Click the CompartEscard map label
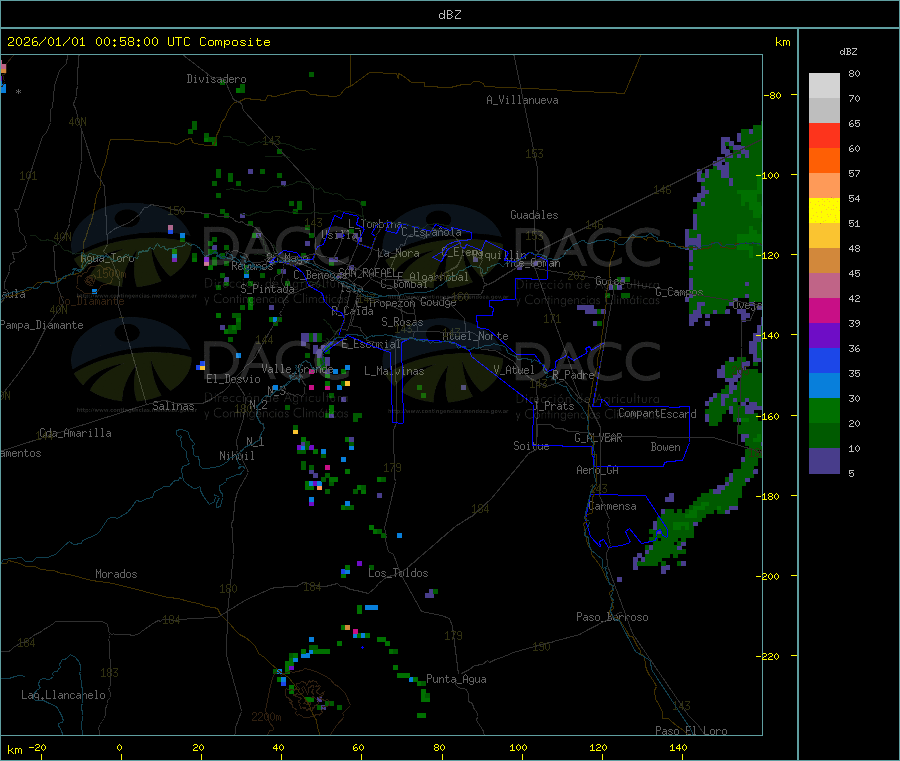Viewport: 900px width, 761px height. (x=657, y=413)
